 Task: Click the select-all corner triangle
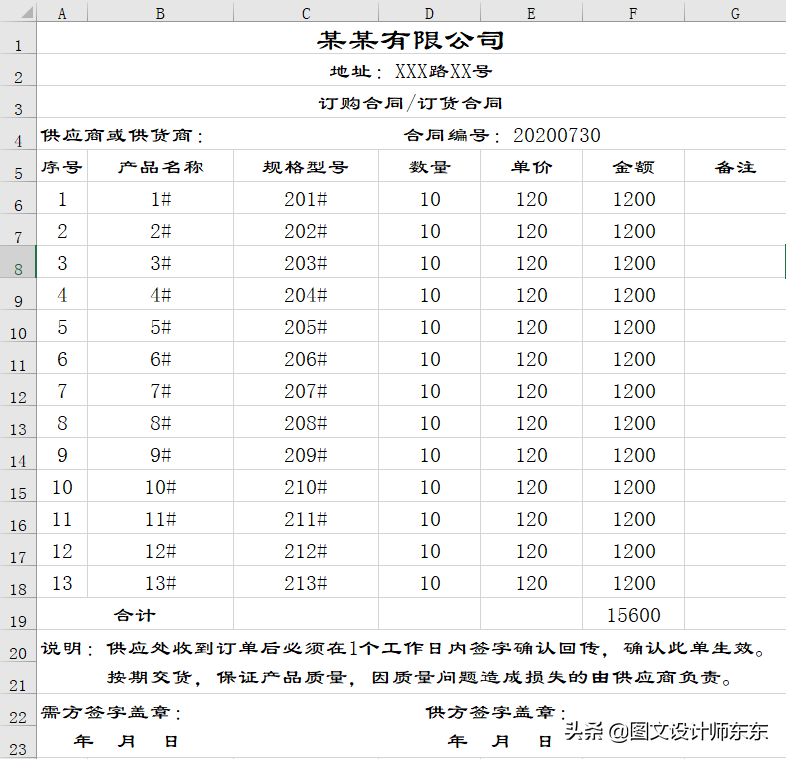coord(25,12)
